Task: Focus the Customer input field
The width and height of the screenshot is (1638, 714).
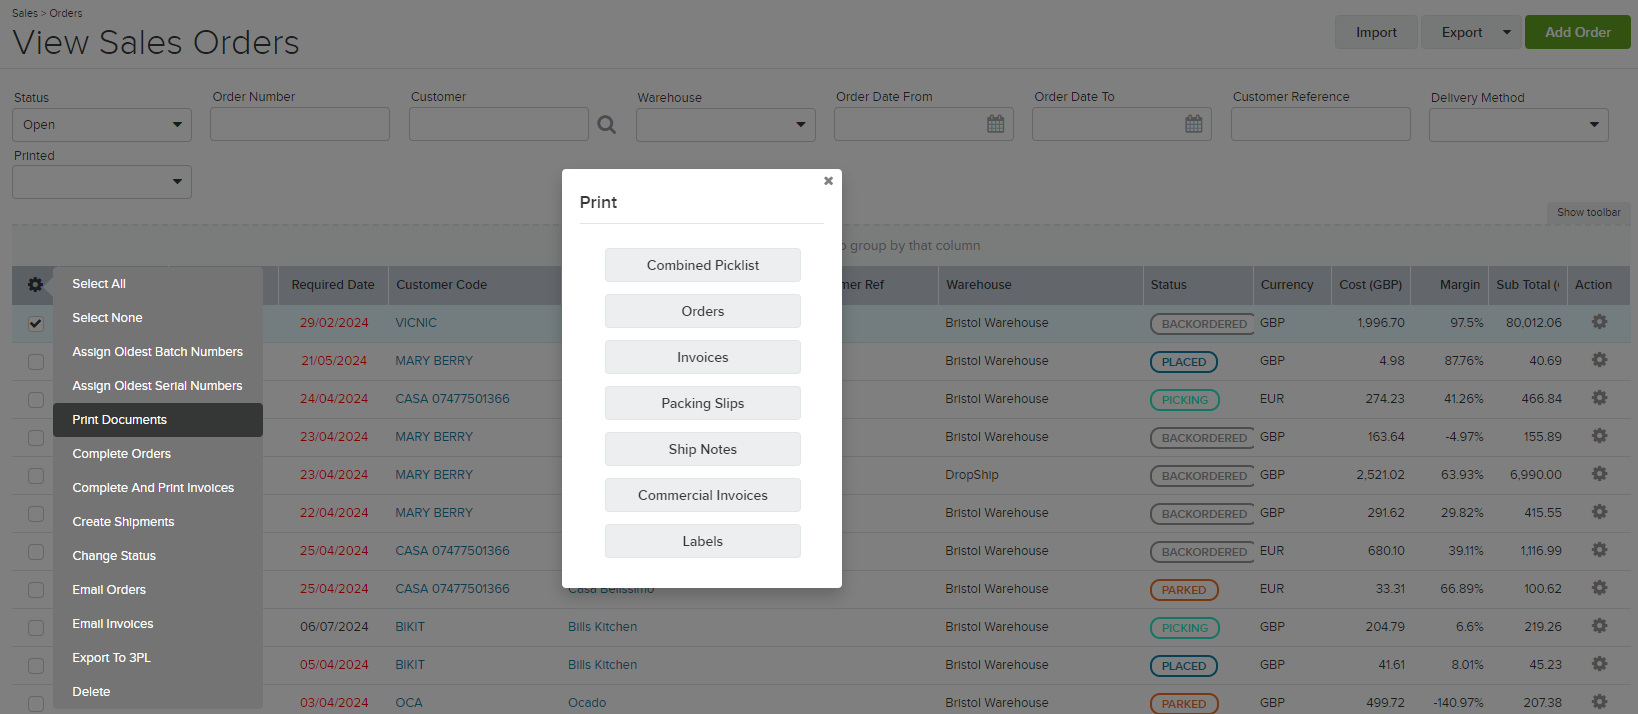Action: pyautogui.click(x=499, y=124)
